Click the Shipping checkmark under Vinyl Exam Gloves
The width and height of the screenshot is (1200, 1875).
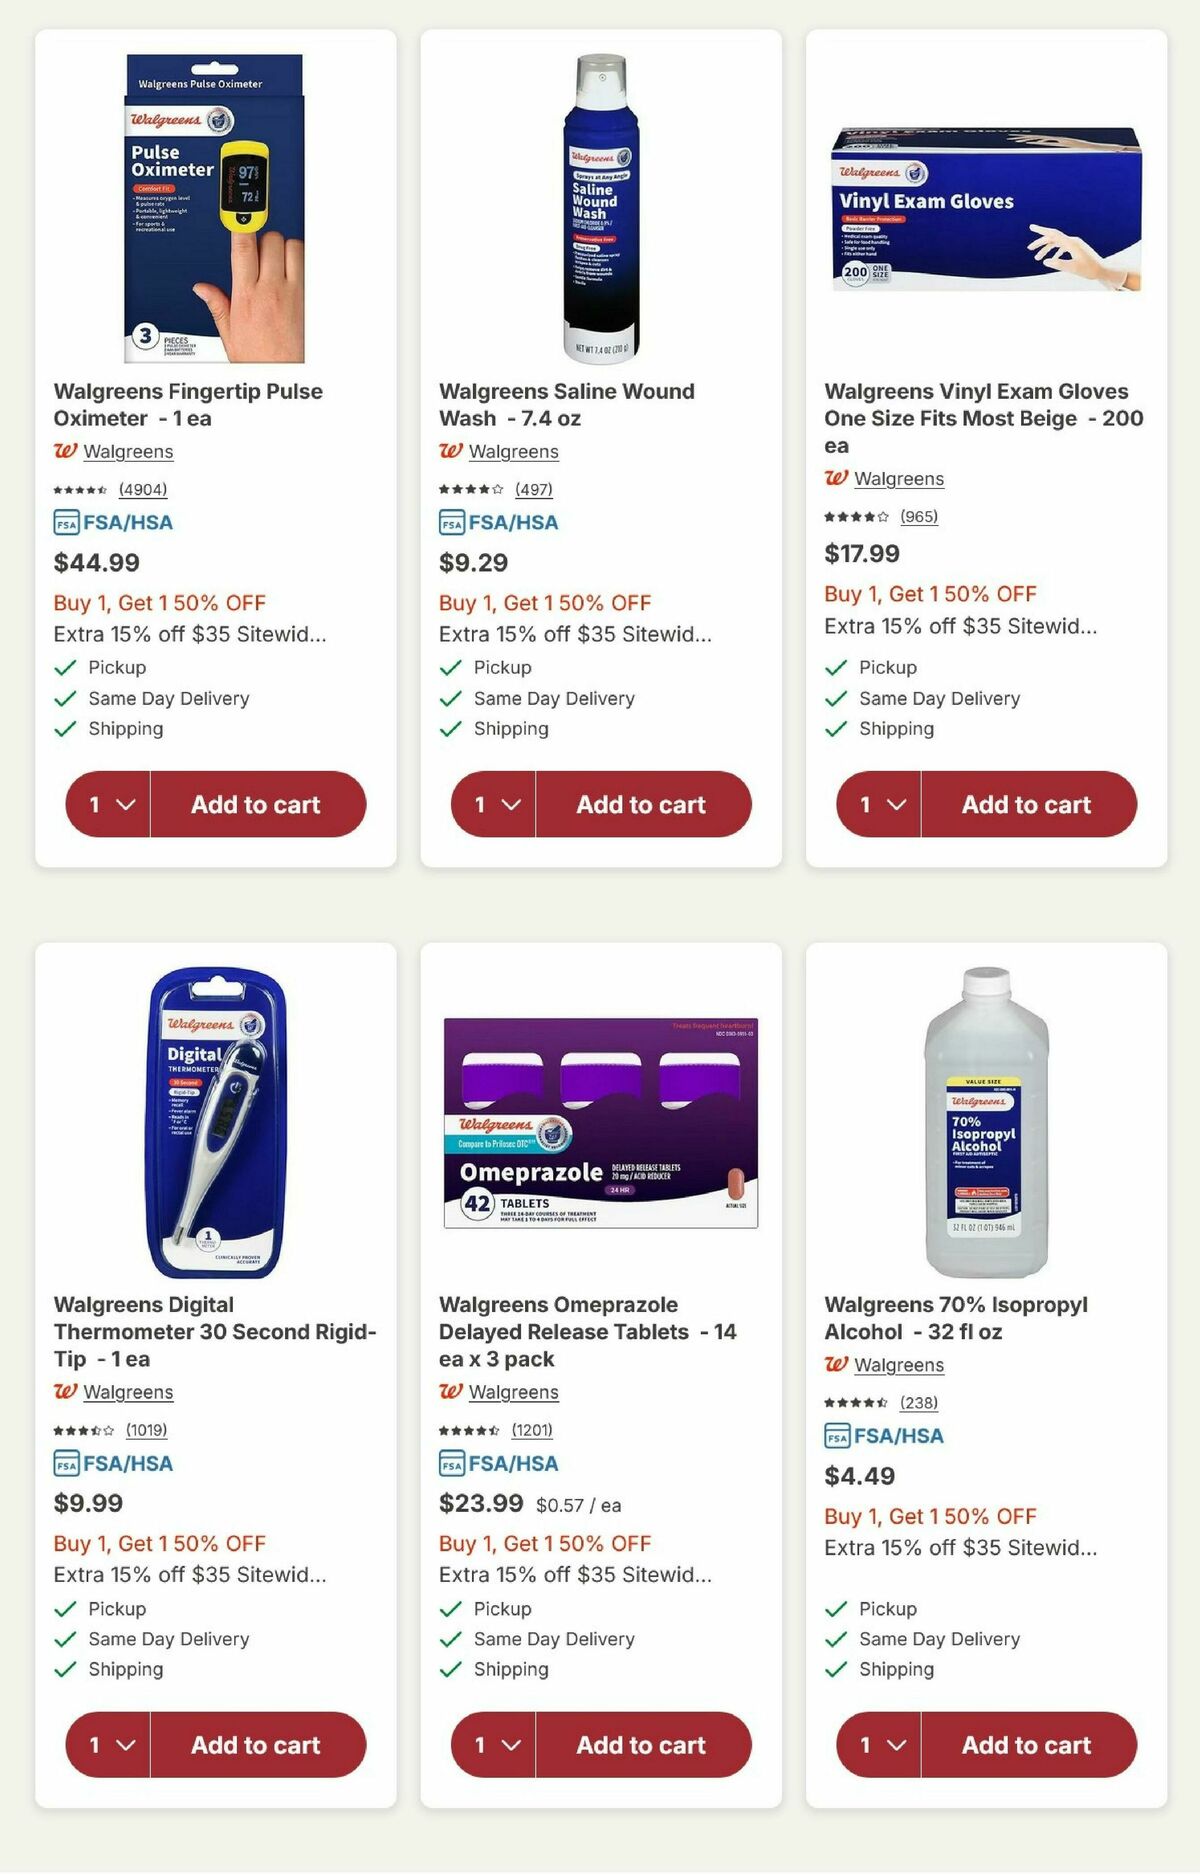pos(834,729)
